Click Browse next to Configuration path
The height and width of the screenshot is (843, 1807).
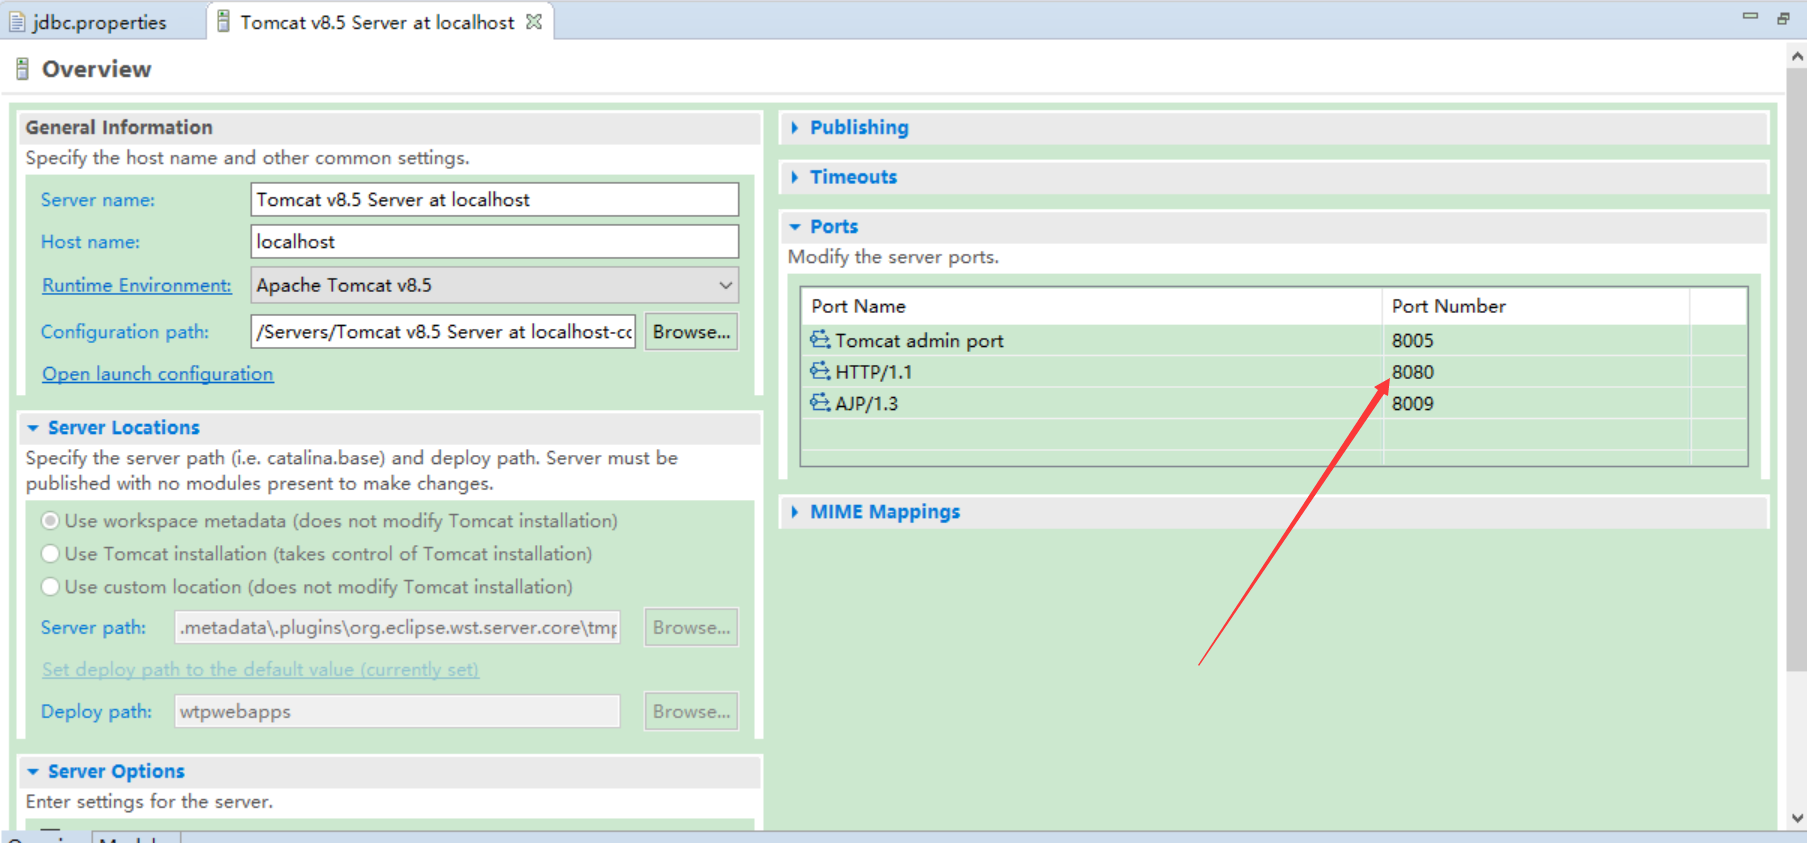click(x=691, y=331)
